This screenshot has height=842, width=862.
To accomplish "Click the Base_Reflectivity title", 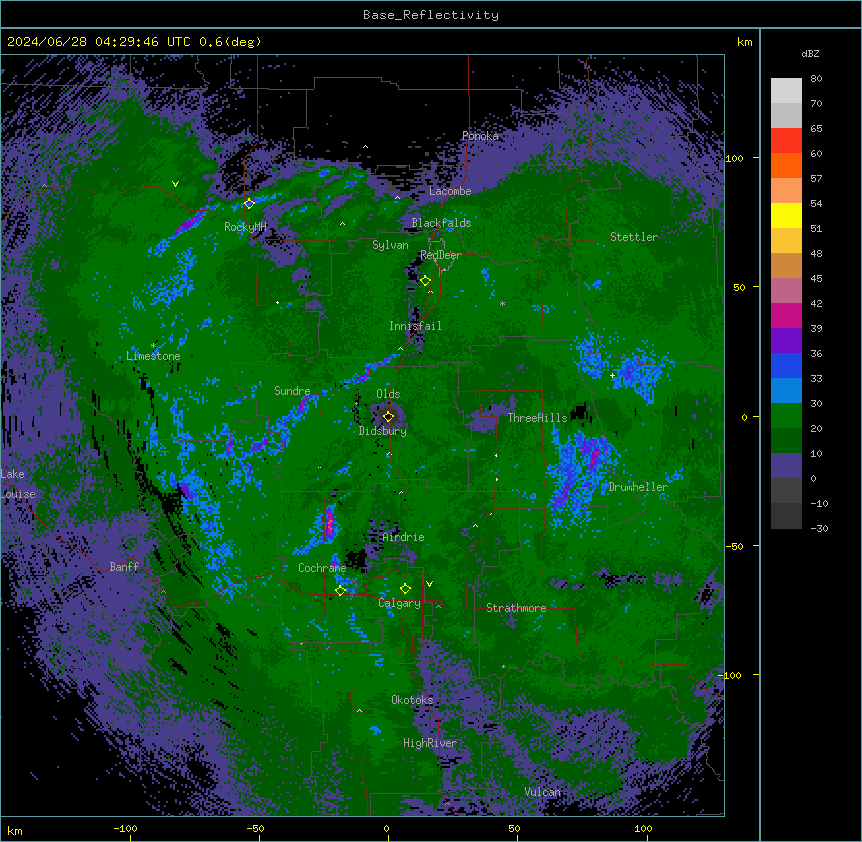I will [x=431, y=15].
